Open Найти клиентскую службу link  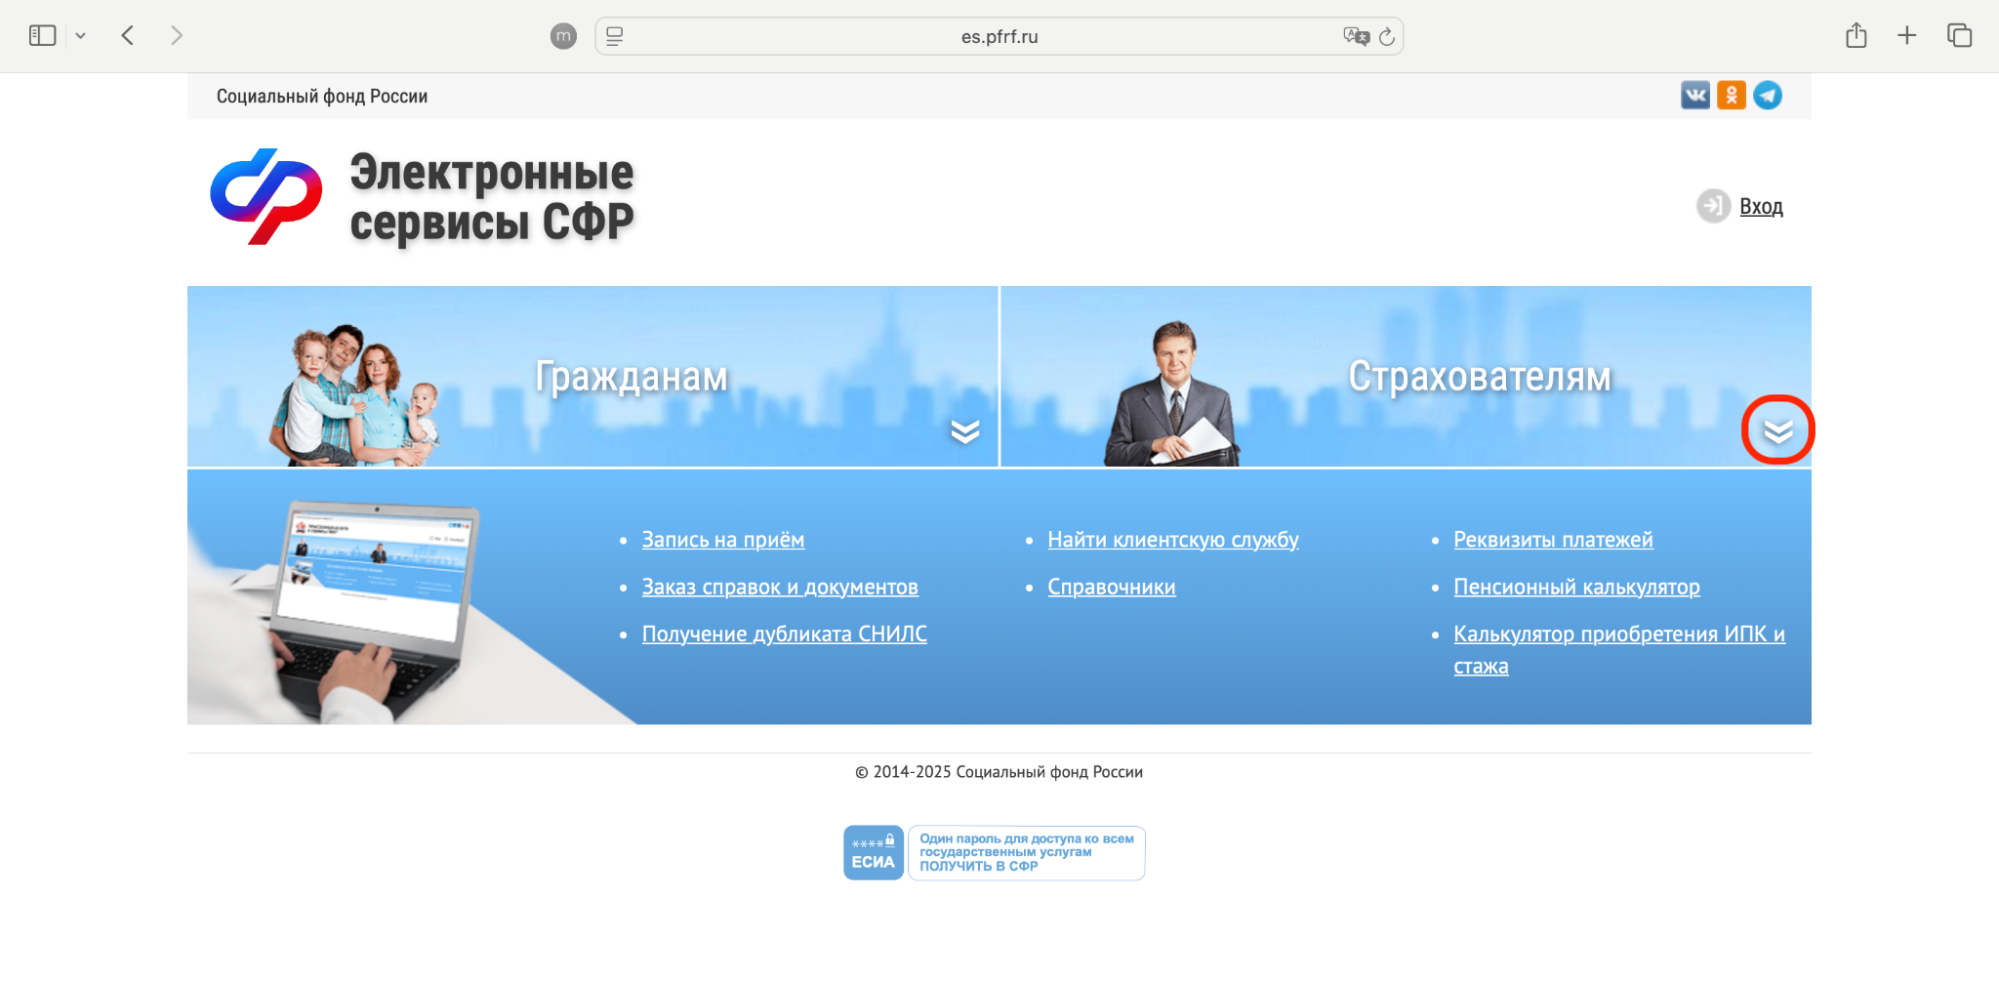(x=1173, y=540)
